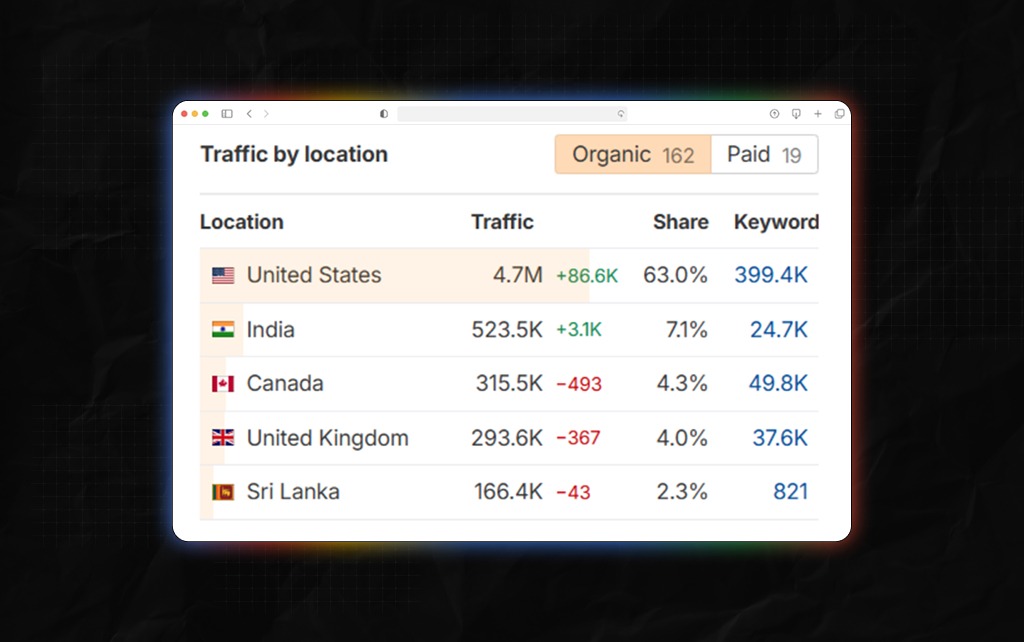Select the Sri Lanka flag icon

[x=223, y=492]
